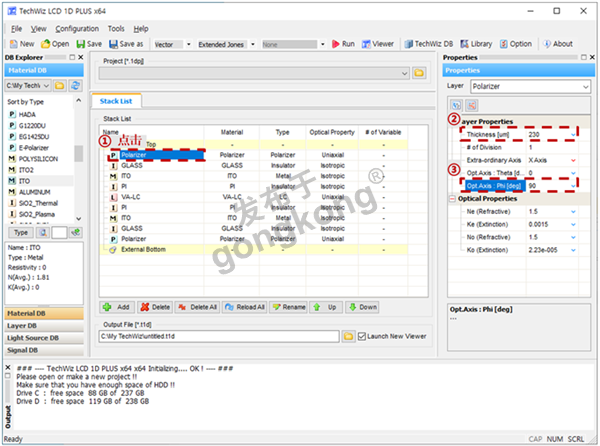Select the External Bottom row
This screenshot has height=446, width=600.
[253, 249]
